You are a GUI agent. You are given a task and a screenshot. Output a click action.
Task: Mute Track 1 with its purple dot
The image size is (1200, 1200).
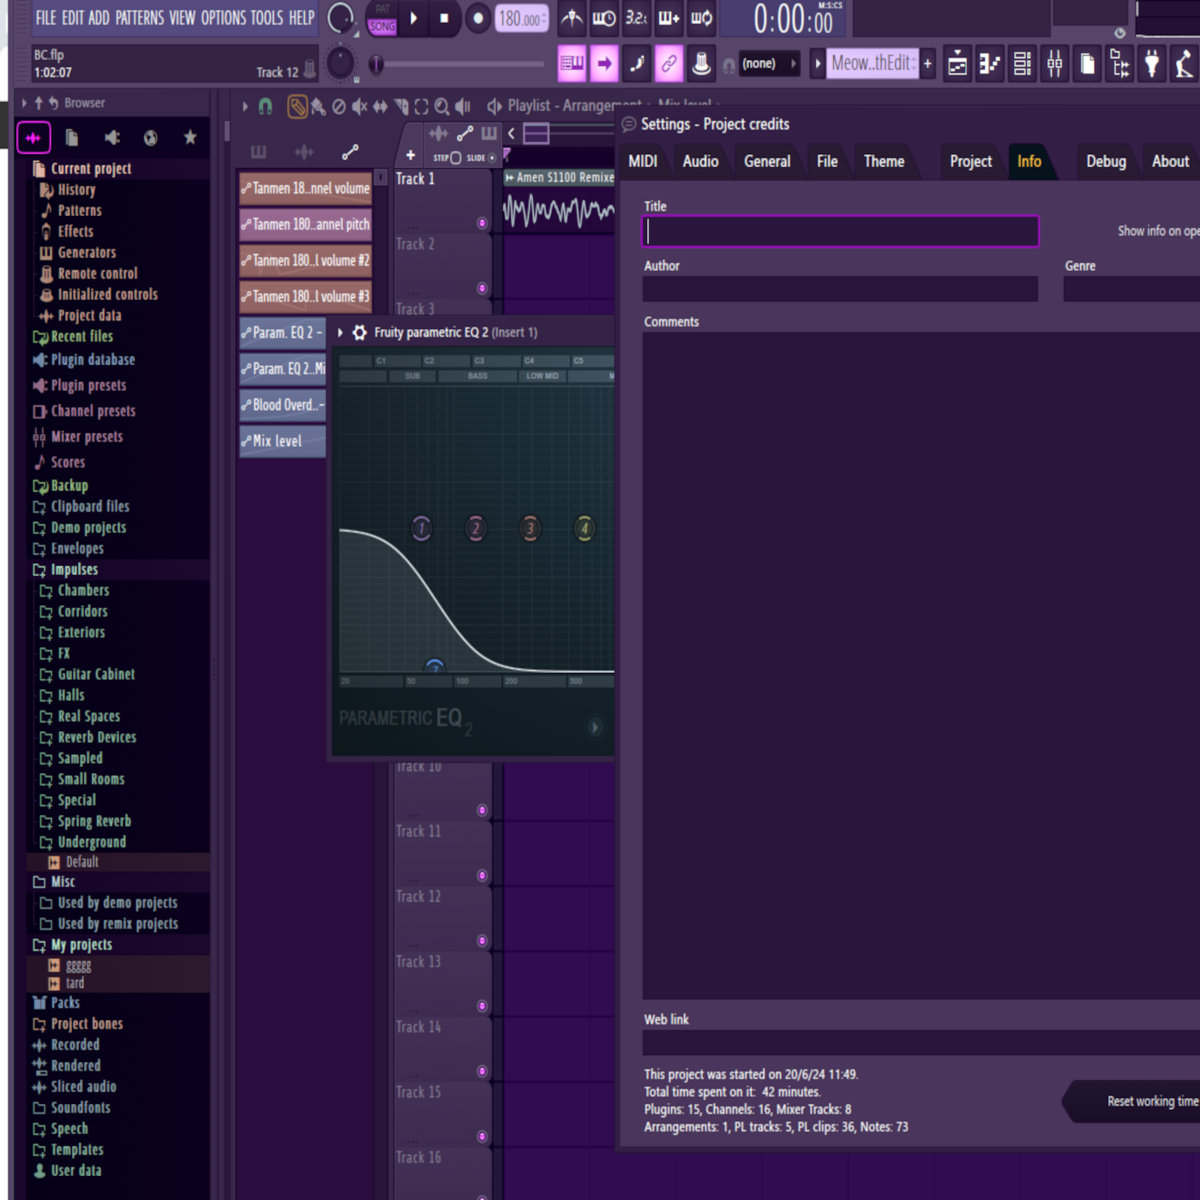point(482,223)
